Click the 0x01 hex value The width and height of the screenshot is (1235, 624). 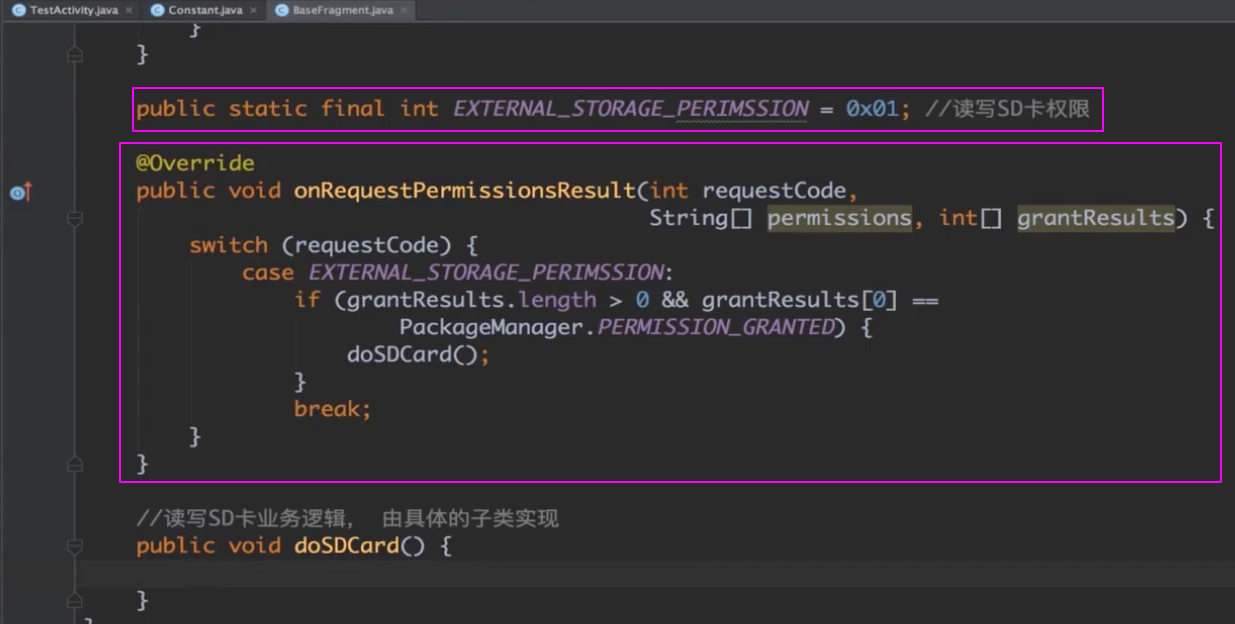[872, 109]
